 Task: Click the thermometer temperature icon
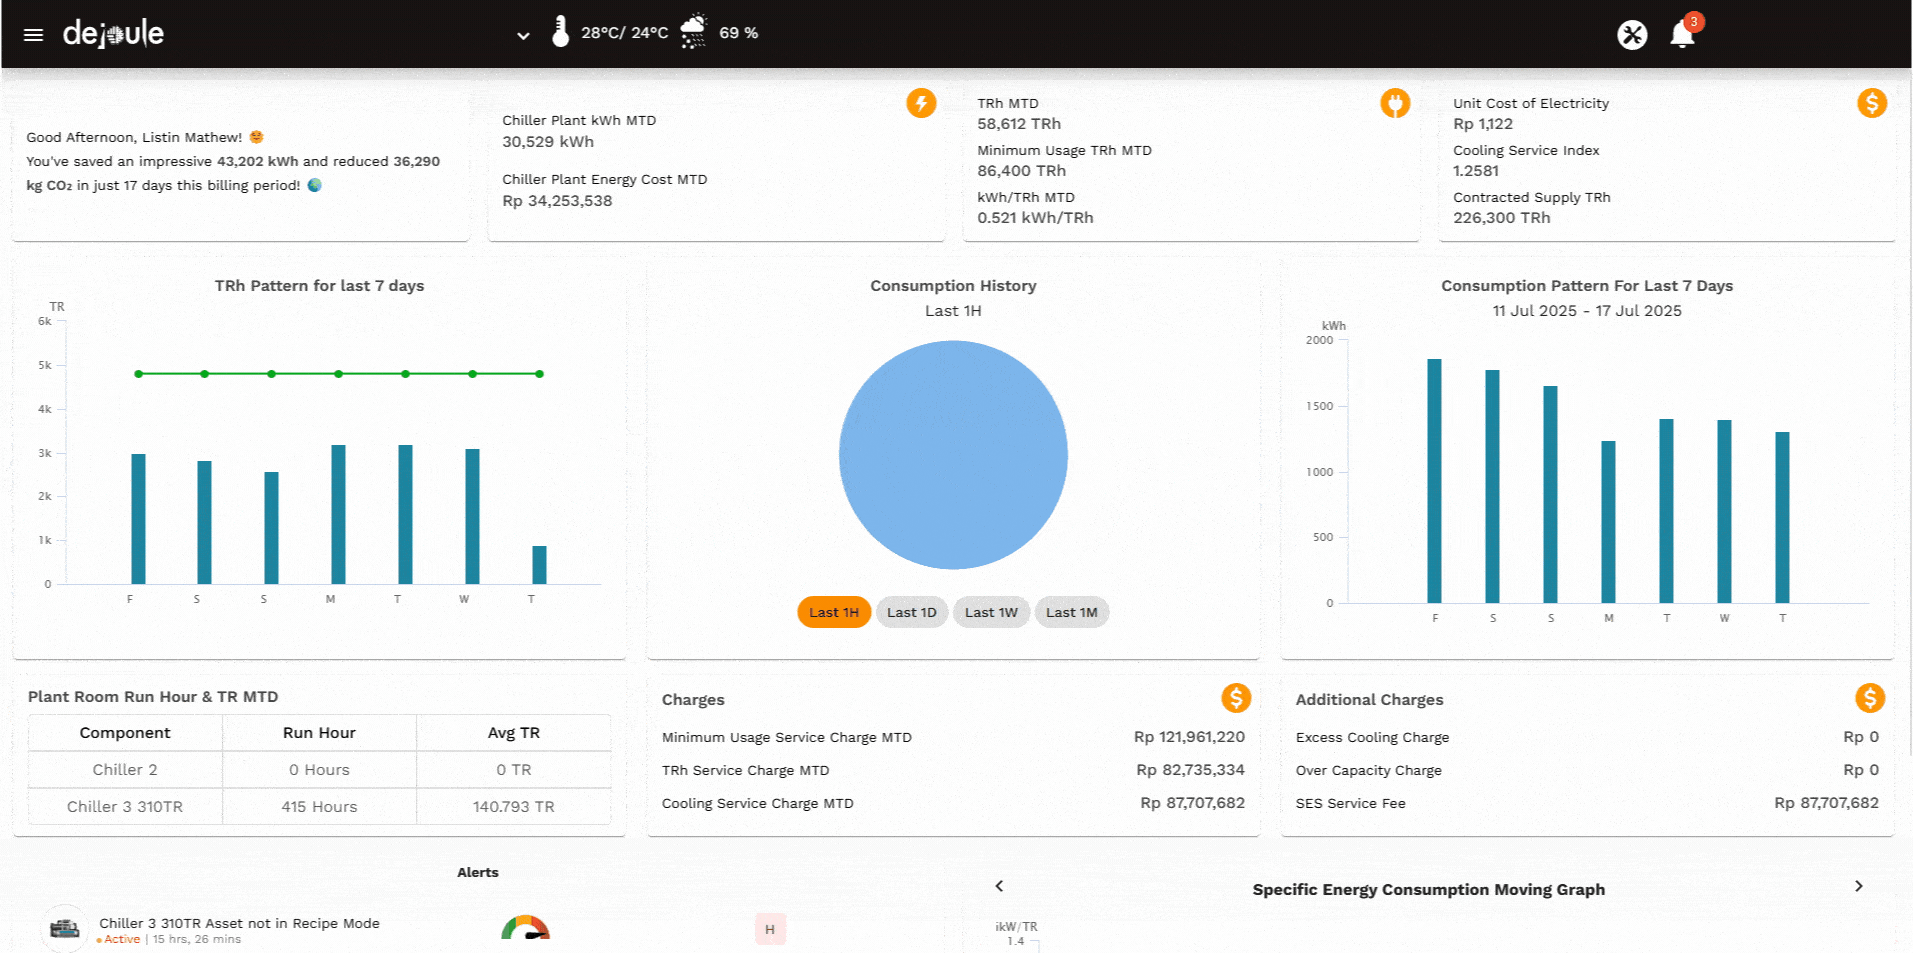click(560, 32)
